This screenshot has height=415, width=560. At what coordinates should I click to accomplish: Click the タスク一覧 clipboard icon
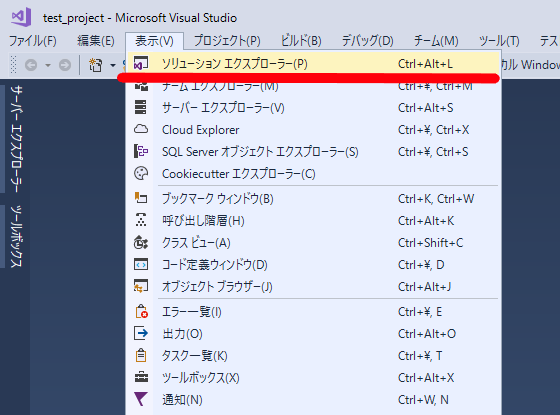pyautogui.click(x=141, y=356)
